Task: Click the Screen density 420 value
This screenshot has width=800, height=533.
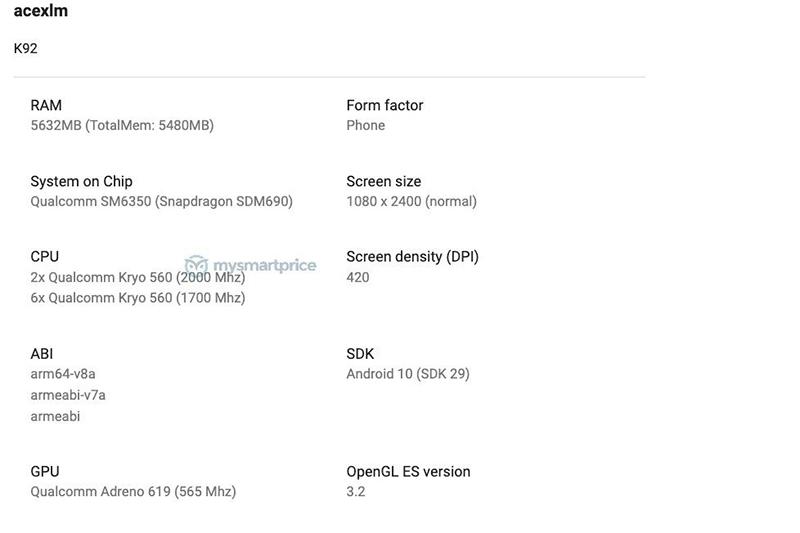Action: [357, 277]
